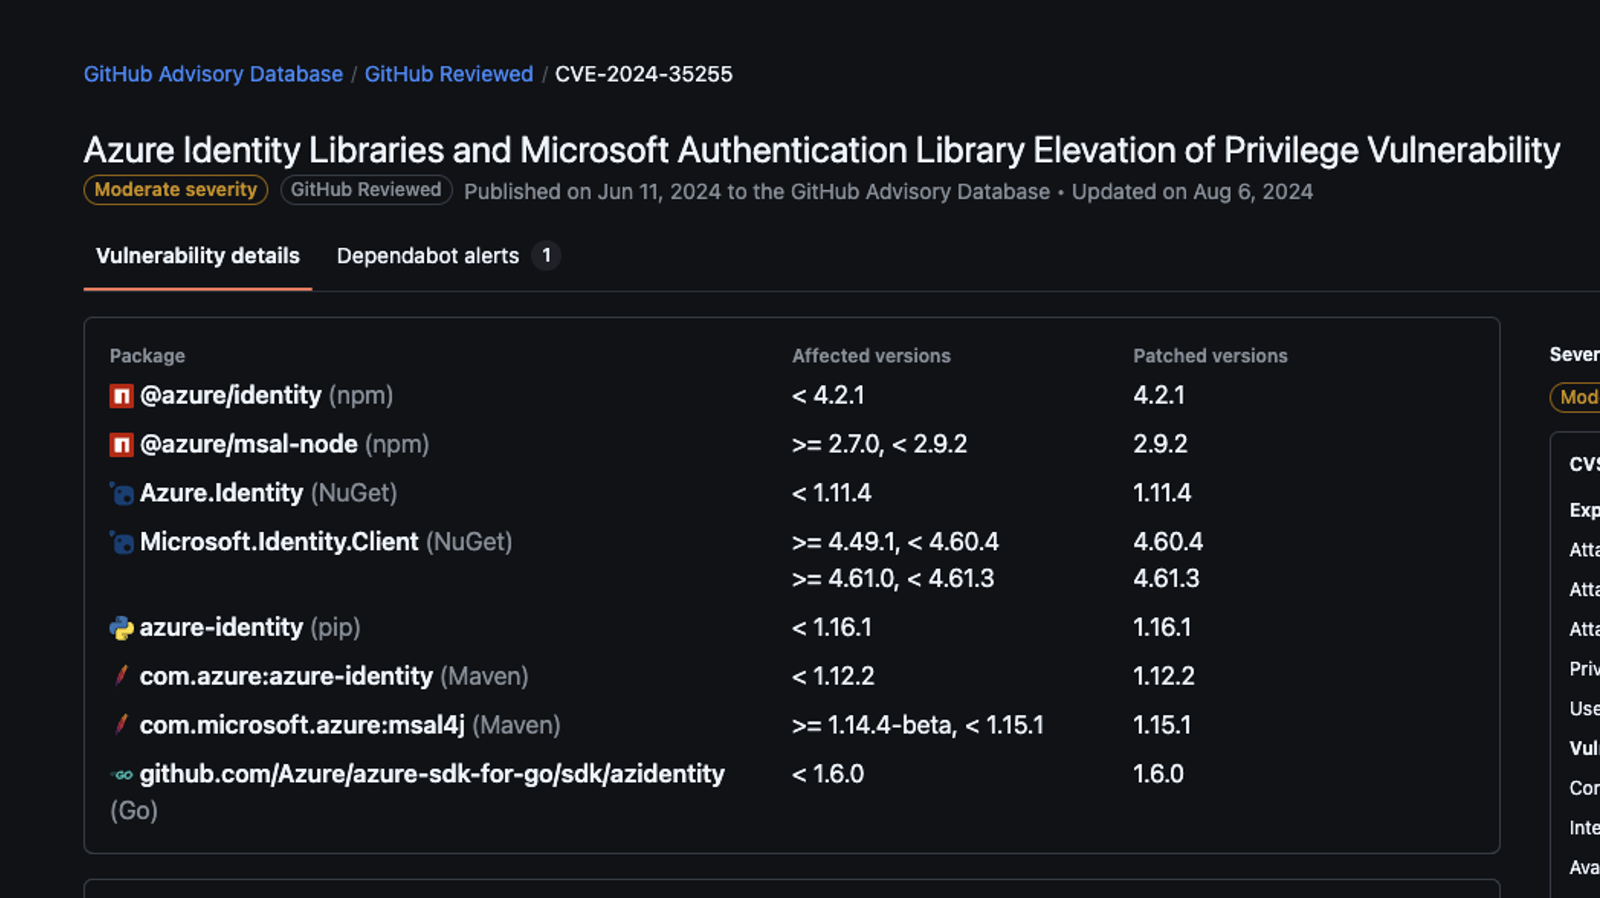This screenshot has height=898, width=1600.
Task: Click the Affected versions column header
Action: pyautogui.click(x=871, y=356)
